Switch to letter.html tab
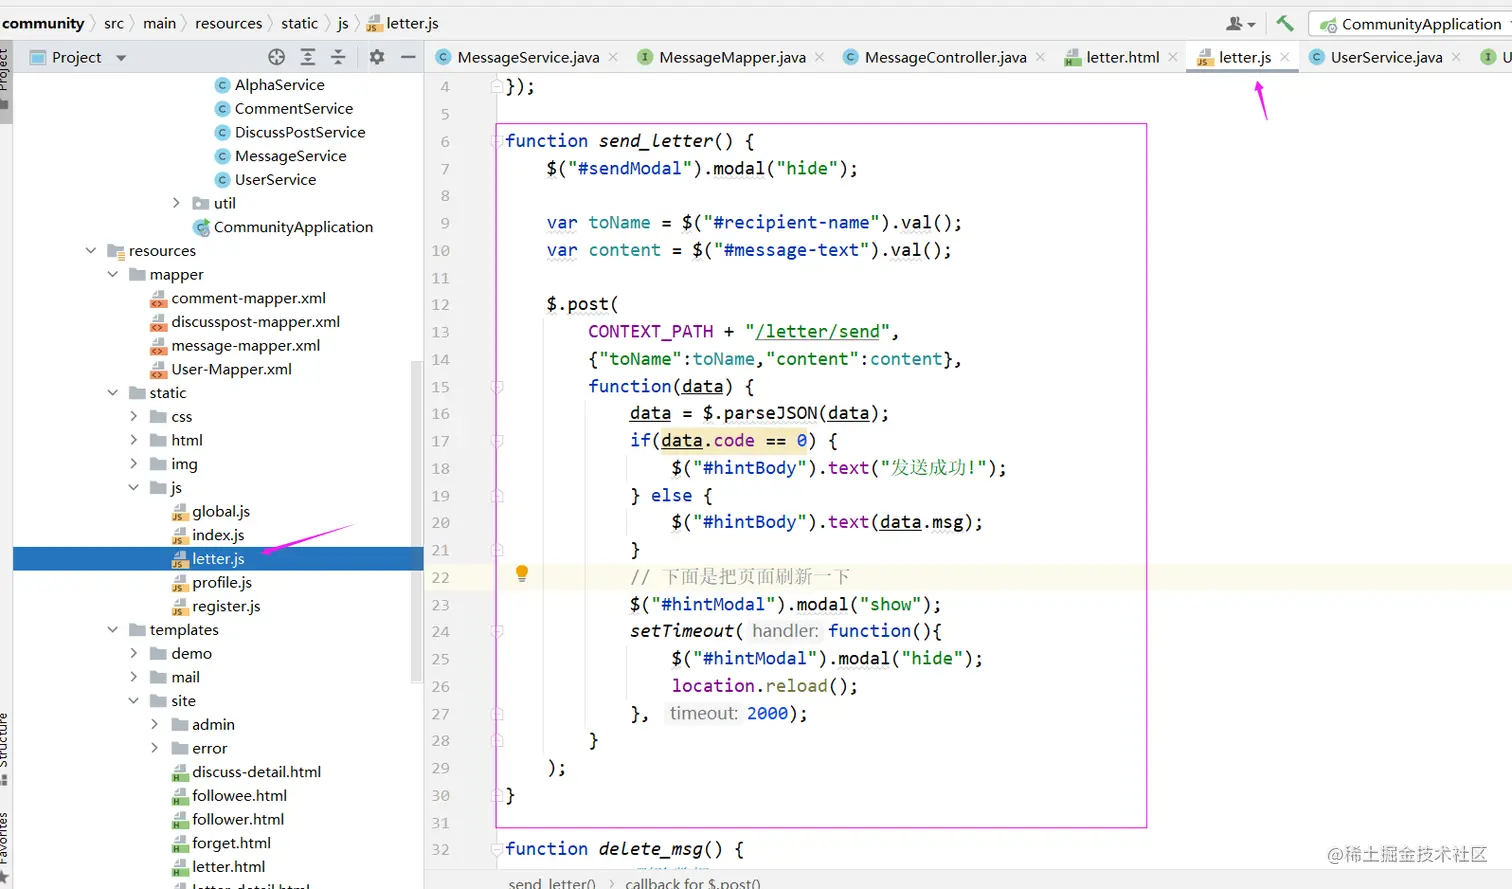This screenshot has width=1512, height=889. coord(1122,57)
